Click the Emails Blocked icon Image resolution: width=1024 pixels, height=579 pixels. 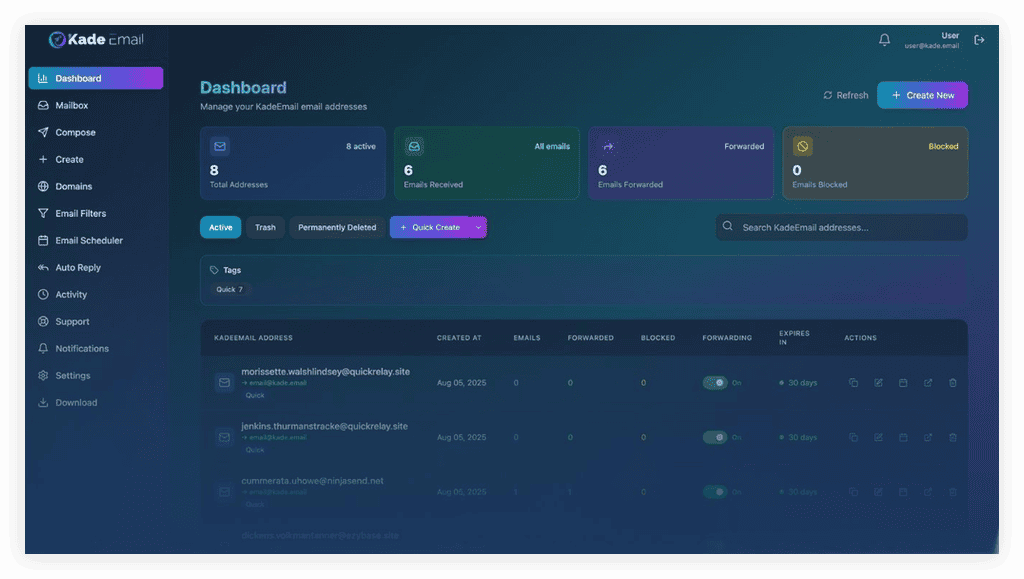click(803, 146)
